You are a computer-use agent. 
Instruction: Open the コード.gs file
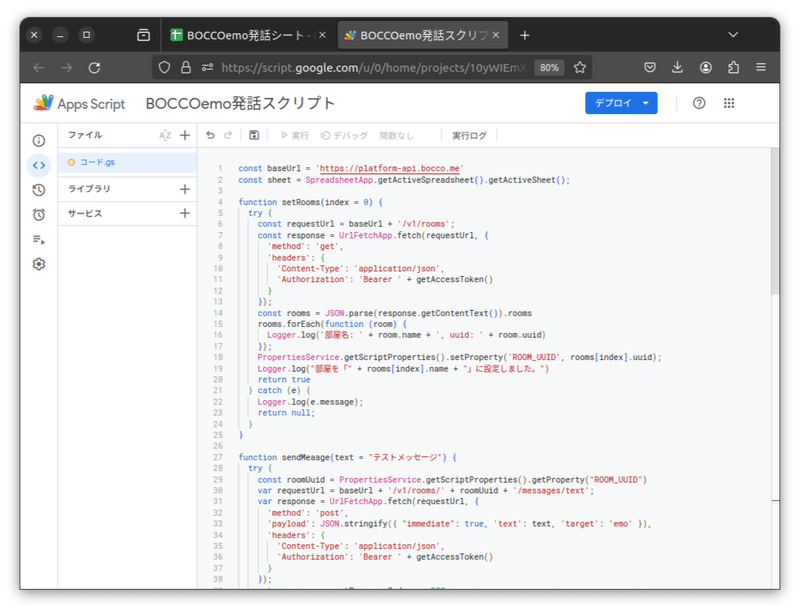[128, 162]
